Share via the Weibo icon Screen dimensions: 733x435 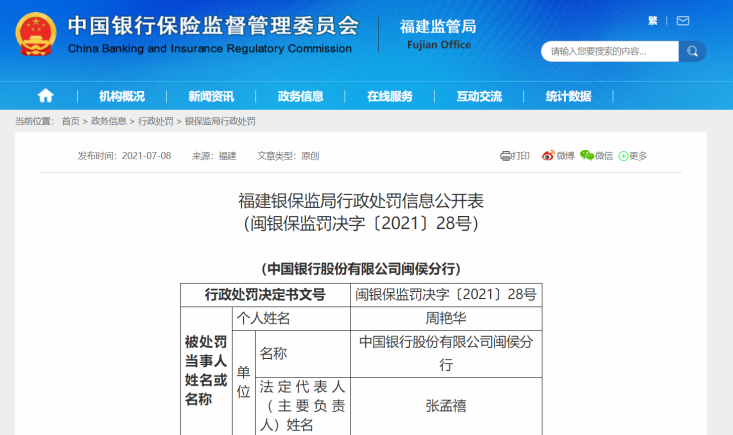click(x=548, y=155)
